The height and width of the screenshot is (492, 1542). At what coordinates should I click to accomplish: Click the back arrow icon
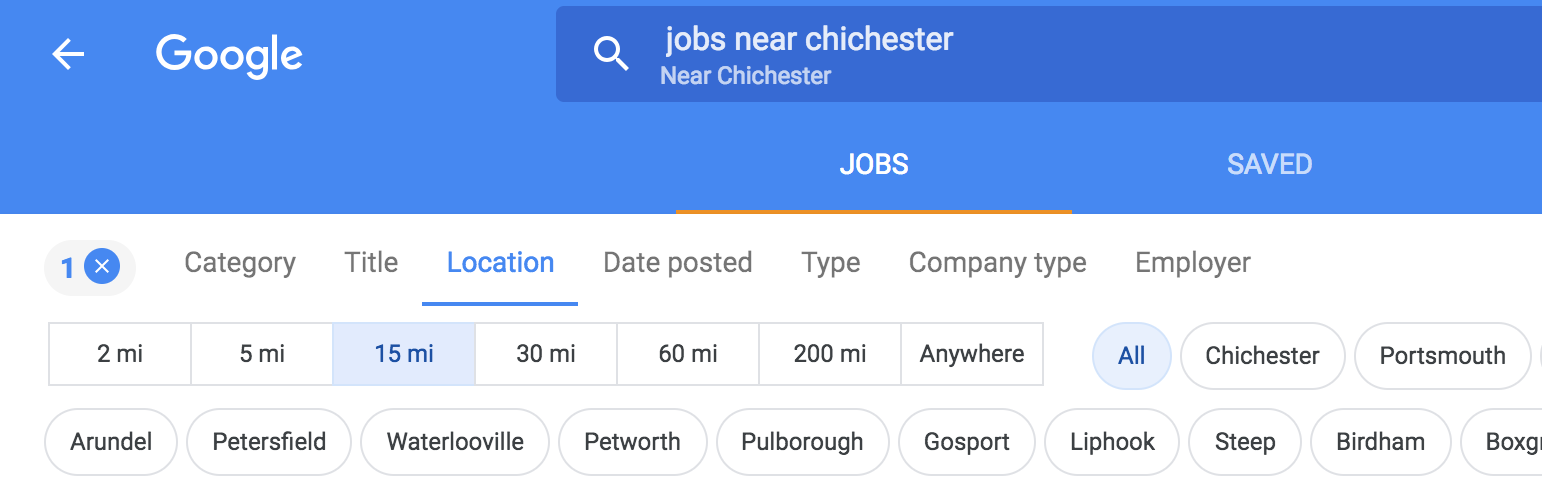point(68,55)
